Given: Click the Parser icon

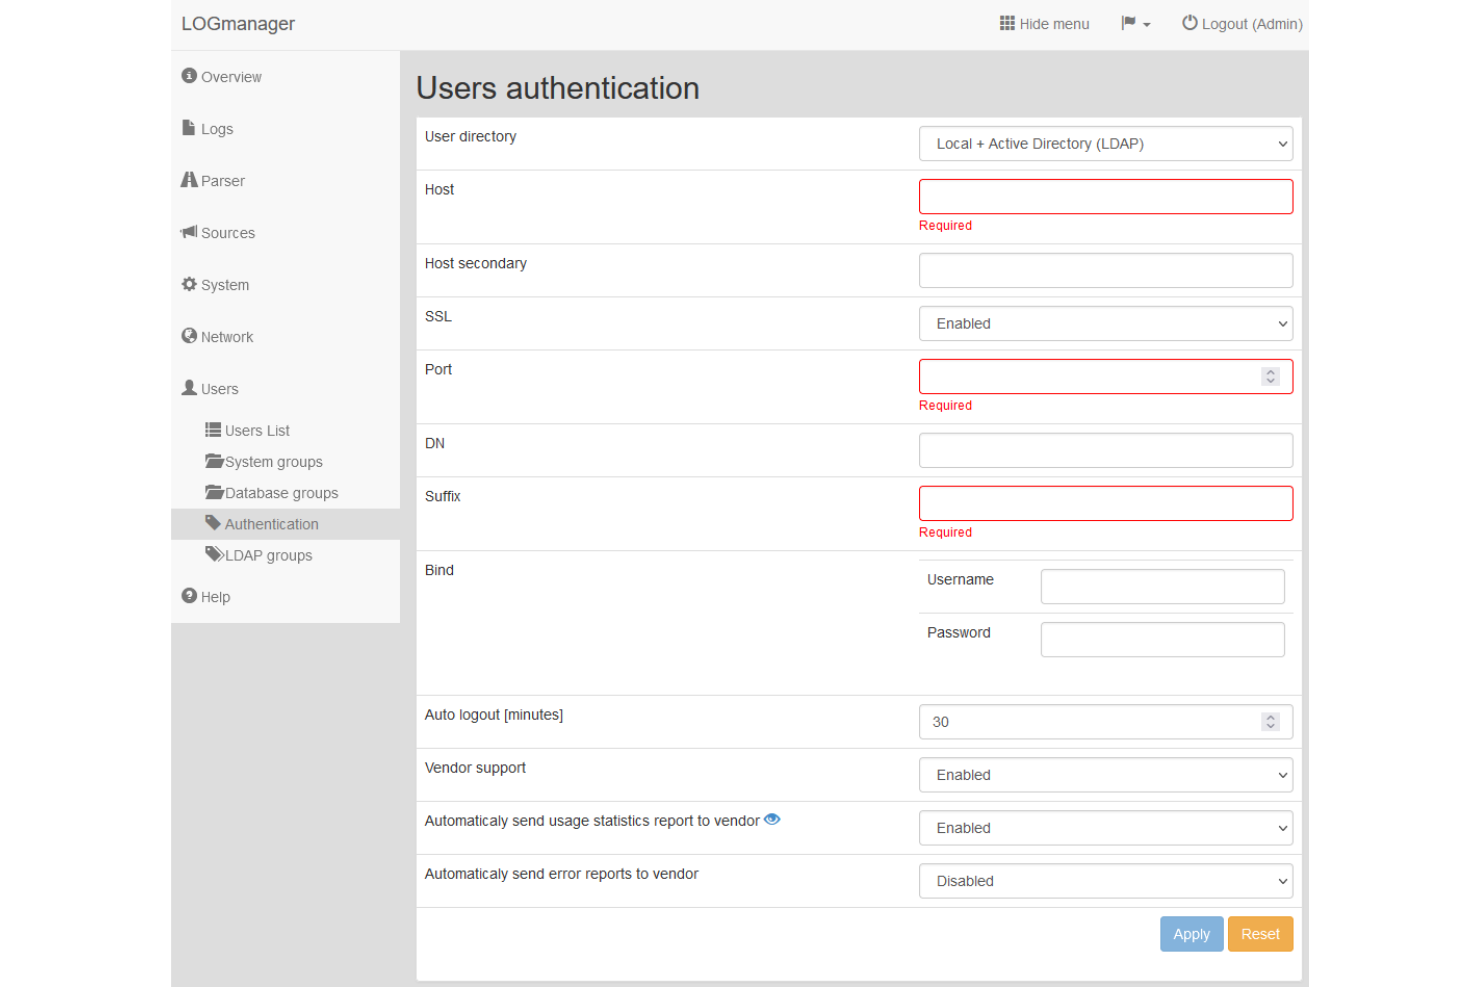Looking at the screenshot, I should 189,179.
